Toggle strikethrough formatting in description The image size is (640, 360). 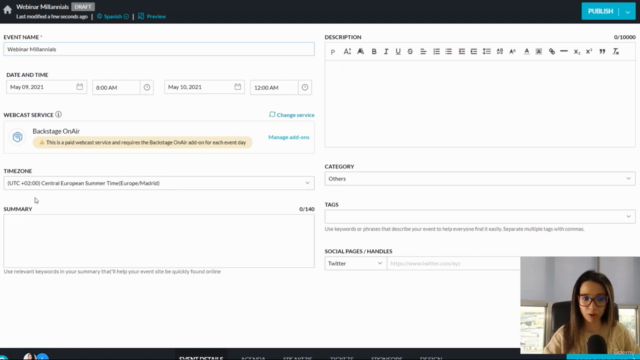point(410,51)
